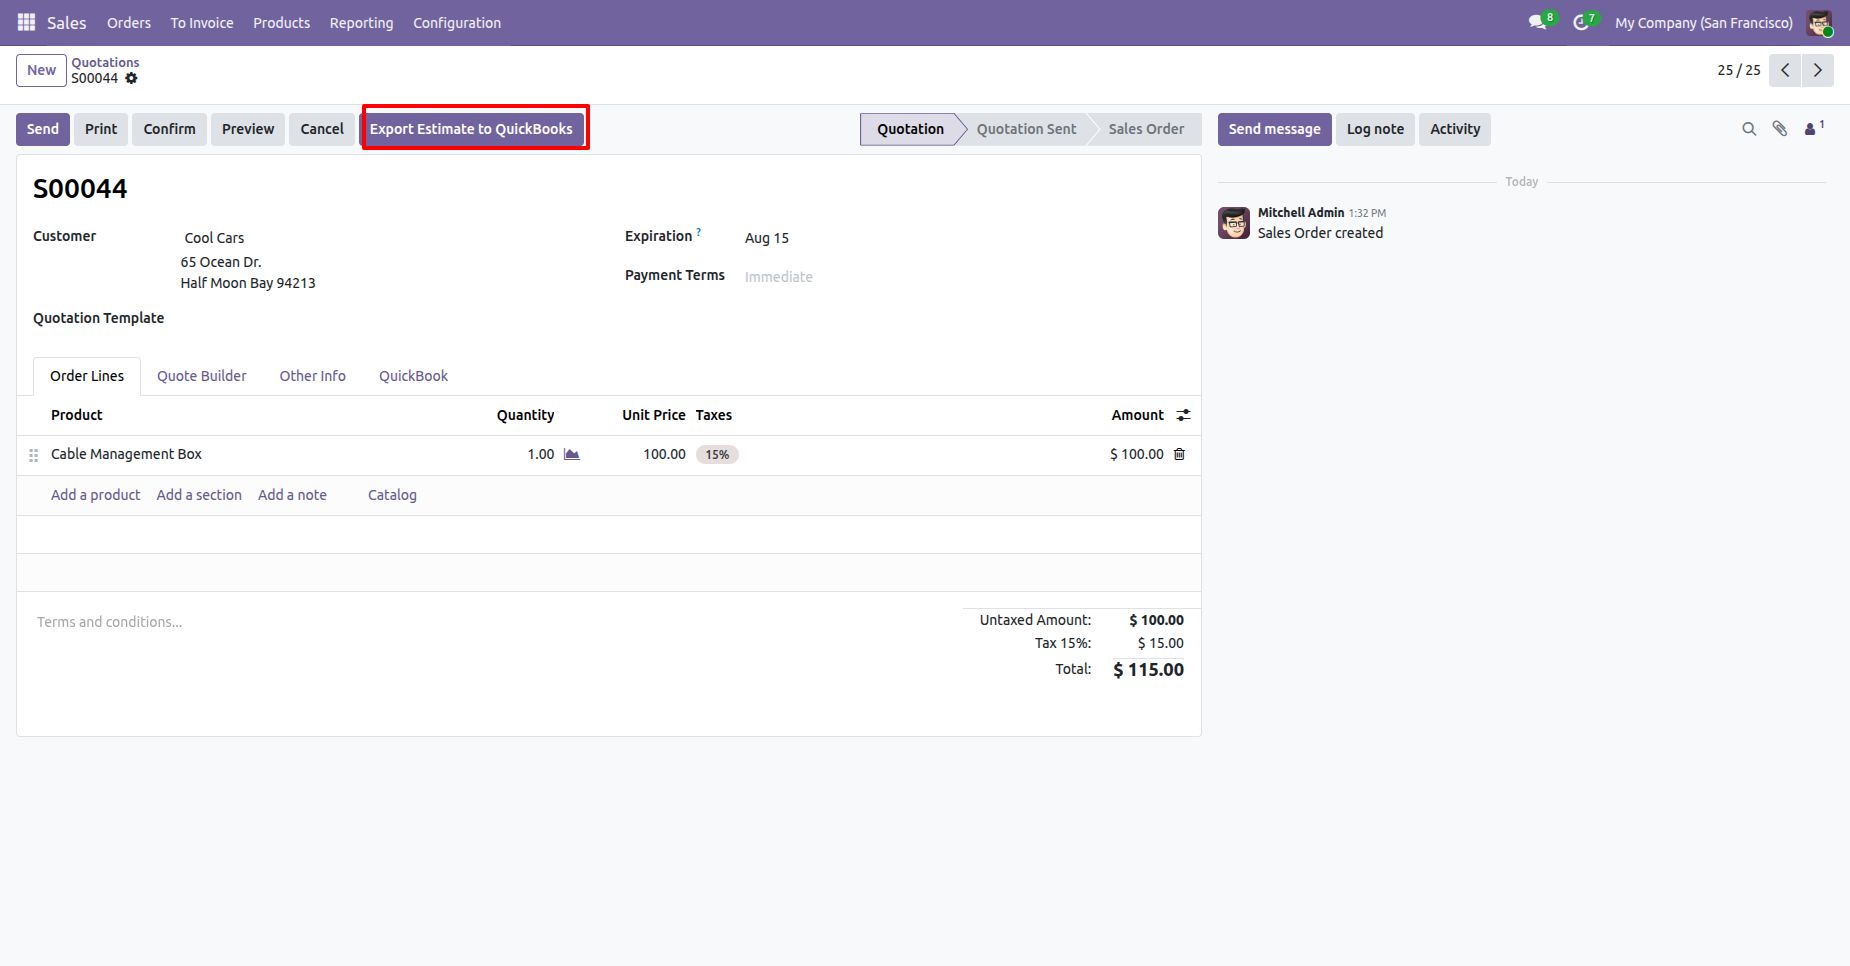Viewport: 1850px width, 966px height.
Task: Open the conversations chat icon with badge 8
Action: point(1540,22)
